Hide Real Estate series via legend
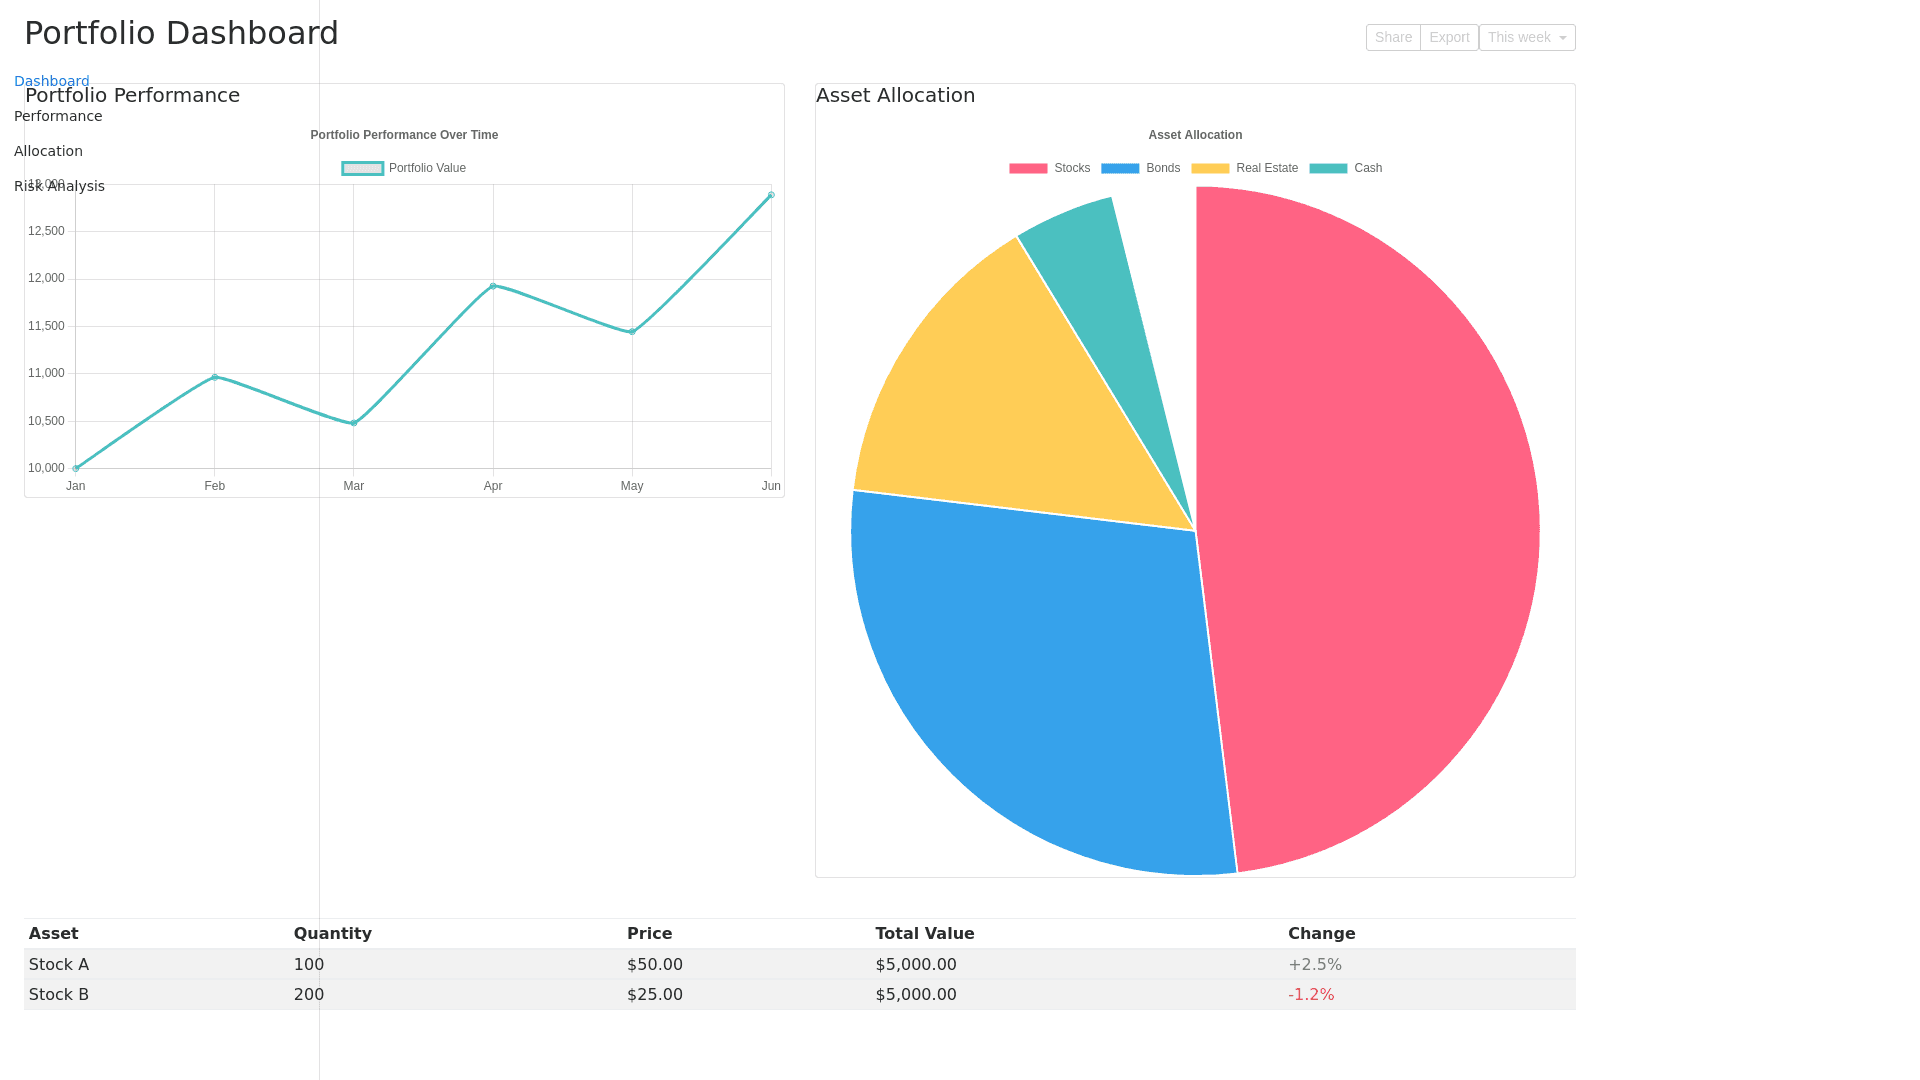 pos(1244,168)
